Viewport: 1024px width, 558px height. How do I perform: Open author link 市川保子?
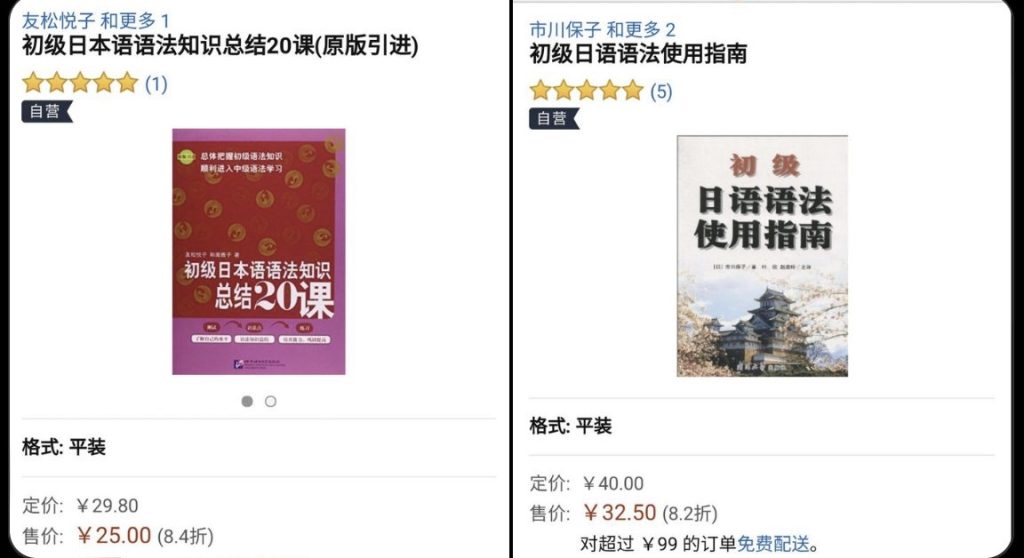pyautogui.click(x=565, y=29)
